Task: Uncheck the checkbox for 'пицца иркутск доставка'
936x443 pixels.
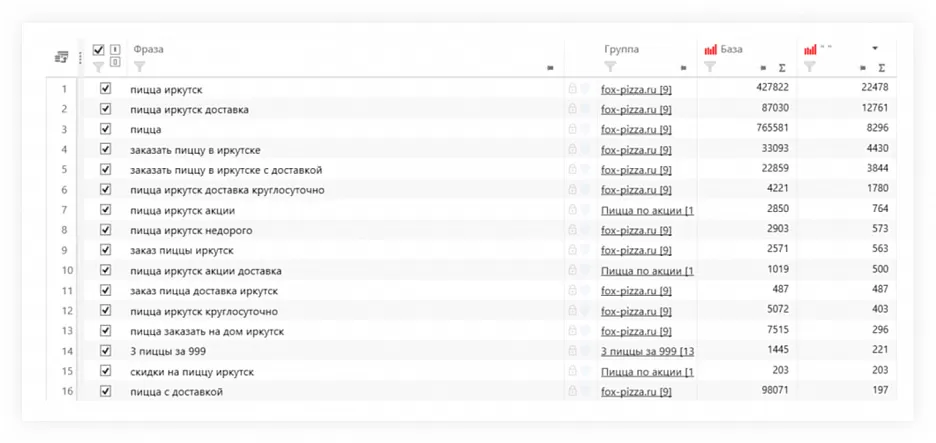Action: (x=105, y=109)
